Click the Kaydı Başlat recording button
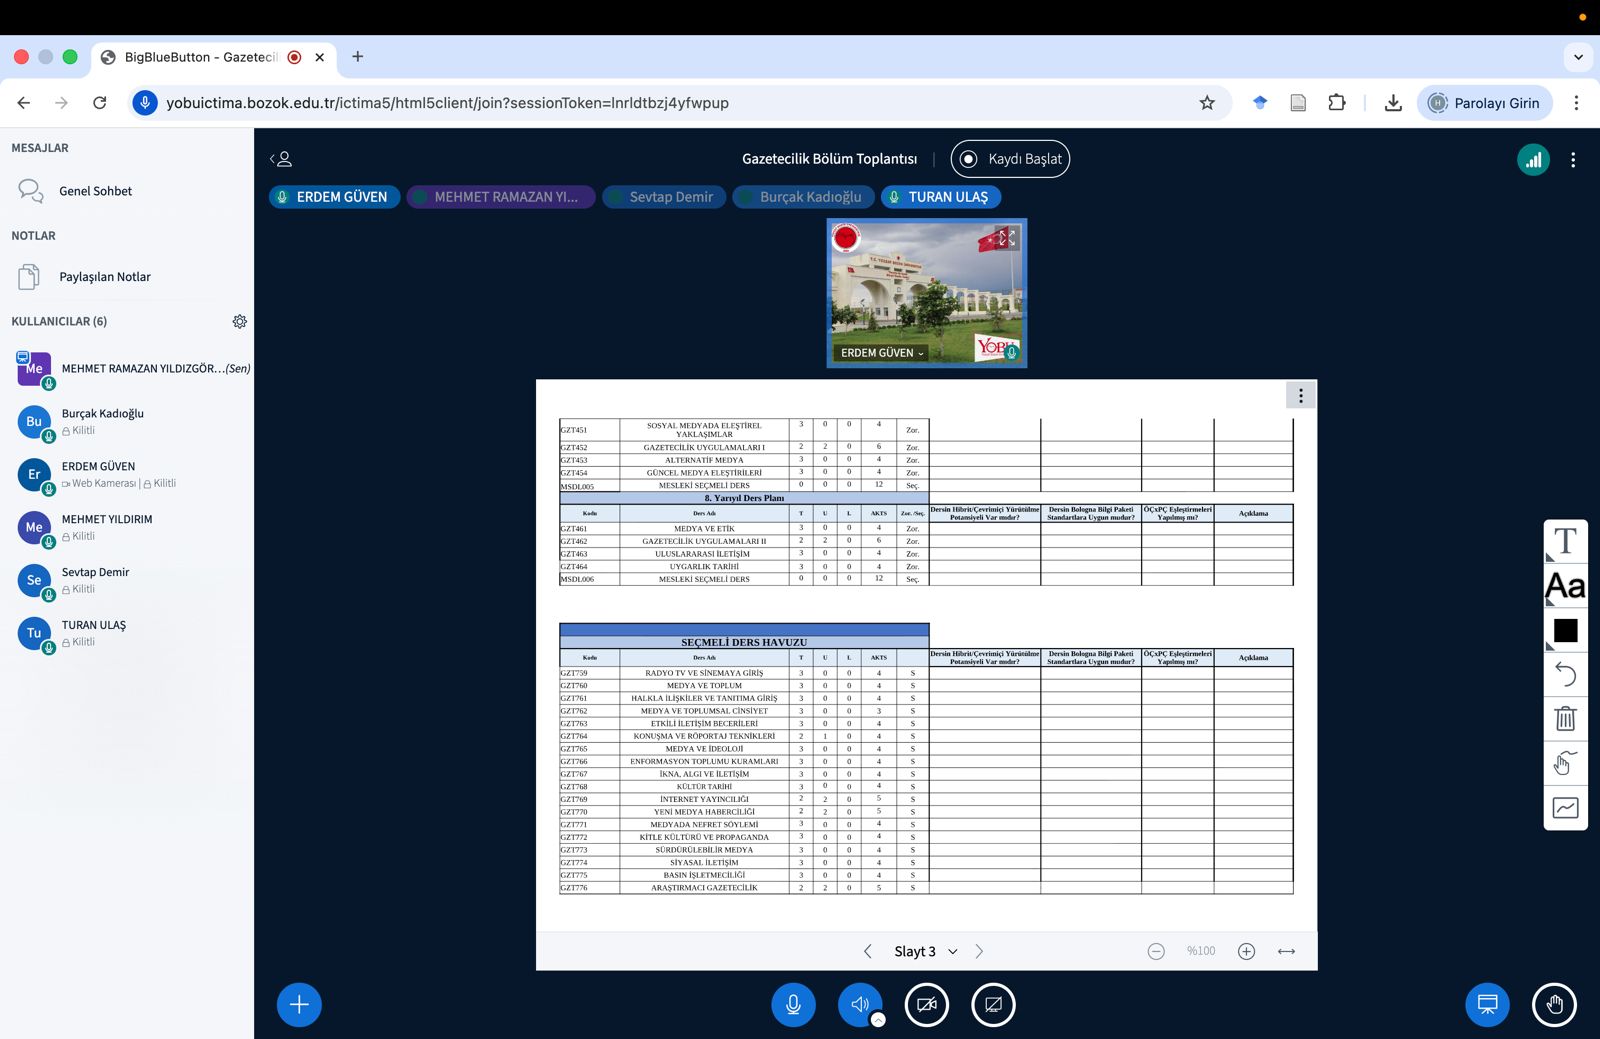The width and height of the screenshot is (1600, 1039). coord(1010,159)
